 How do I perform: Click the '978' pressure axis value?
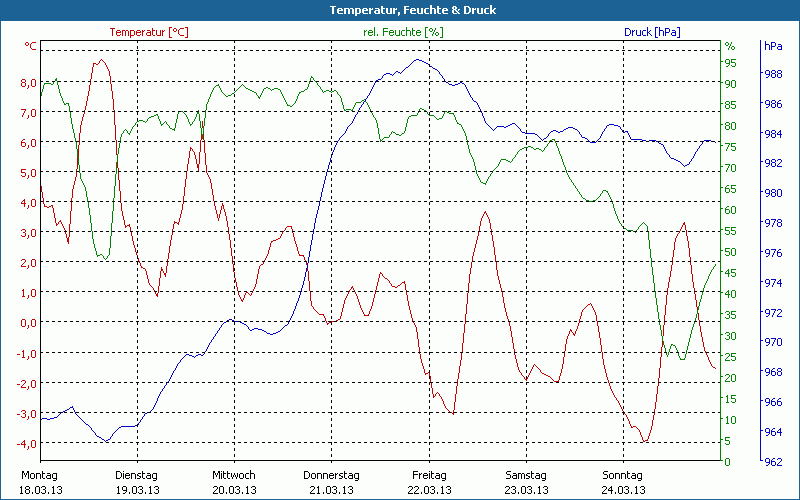tap(773, 223)
